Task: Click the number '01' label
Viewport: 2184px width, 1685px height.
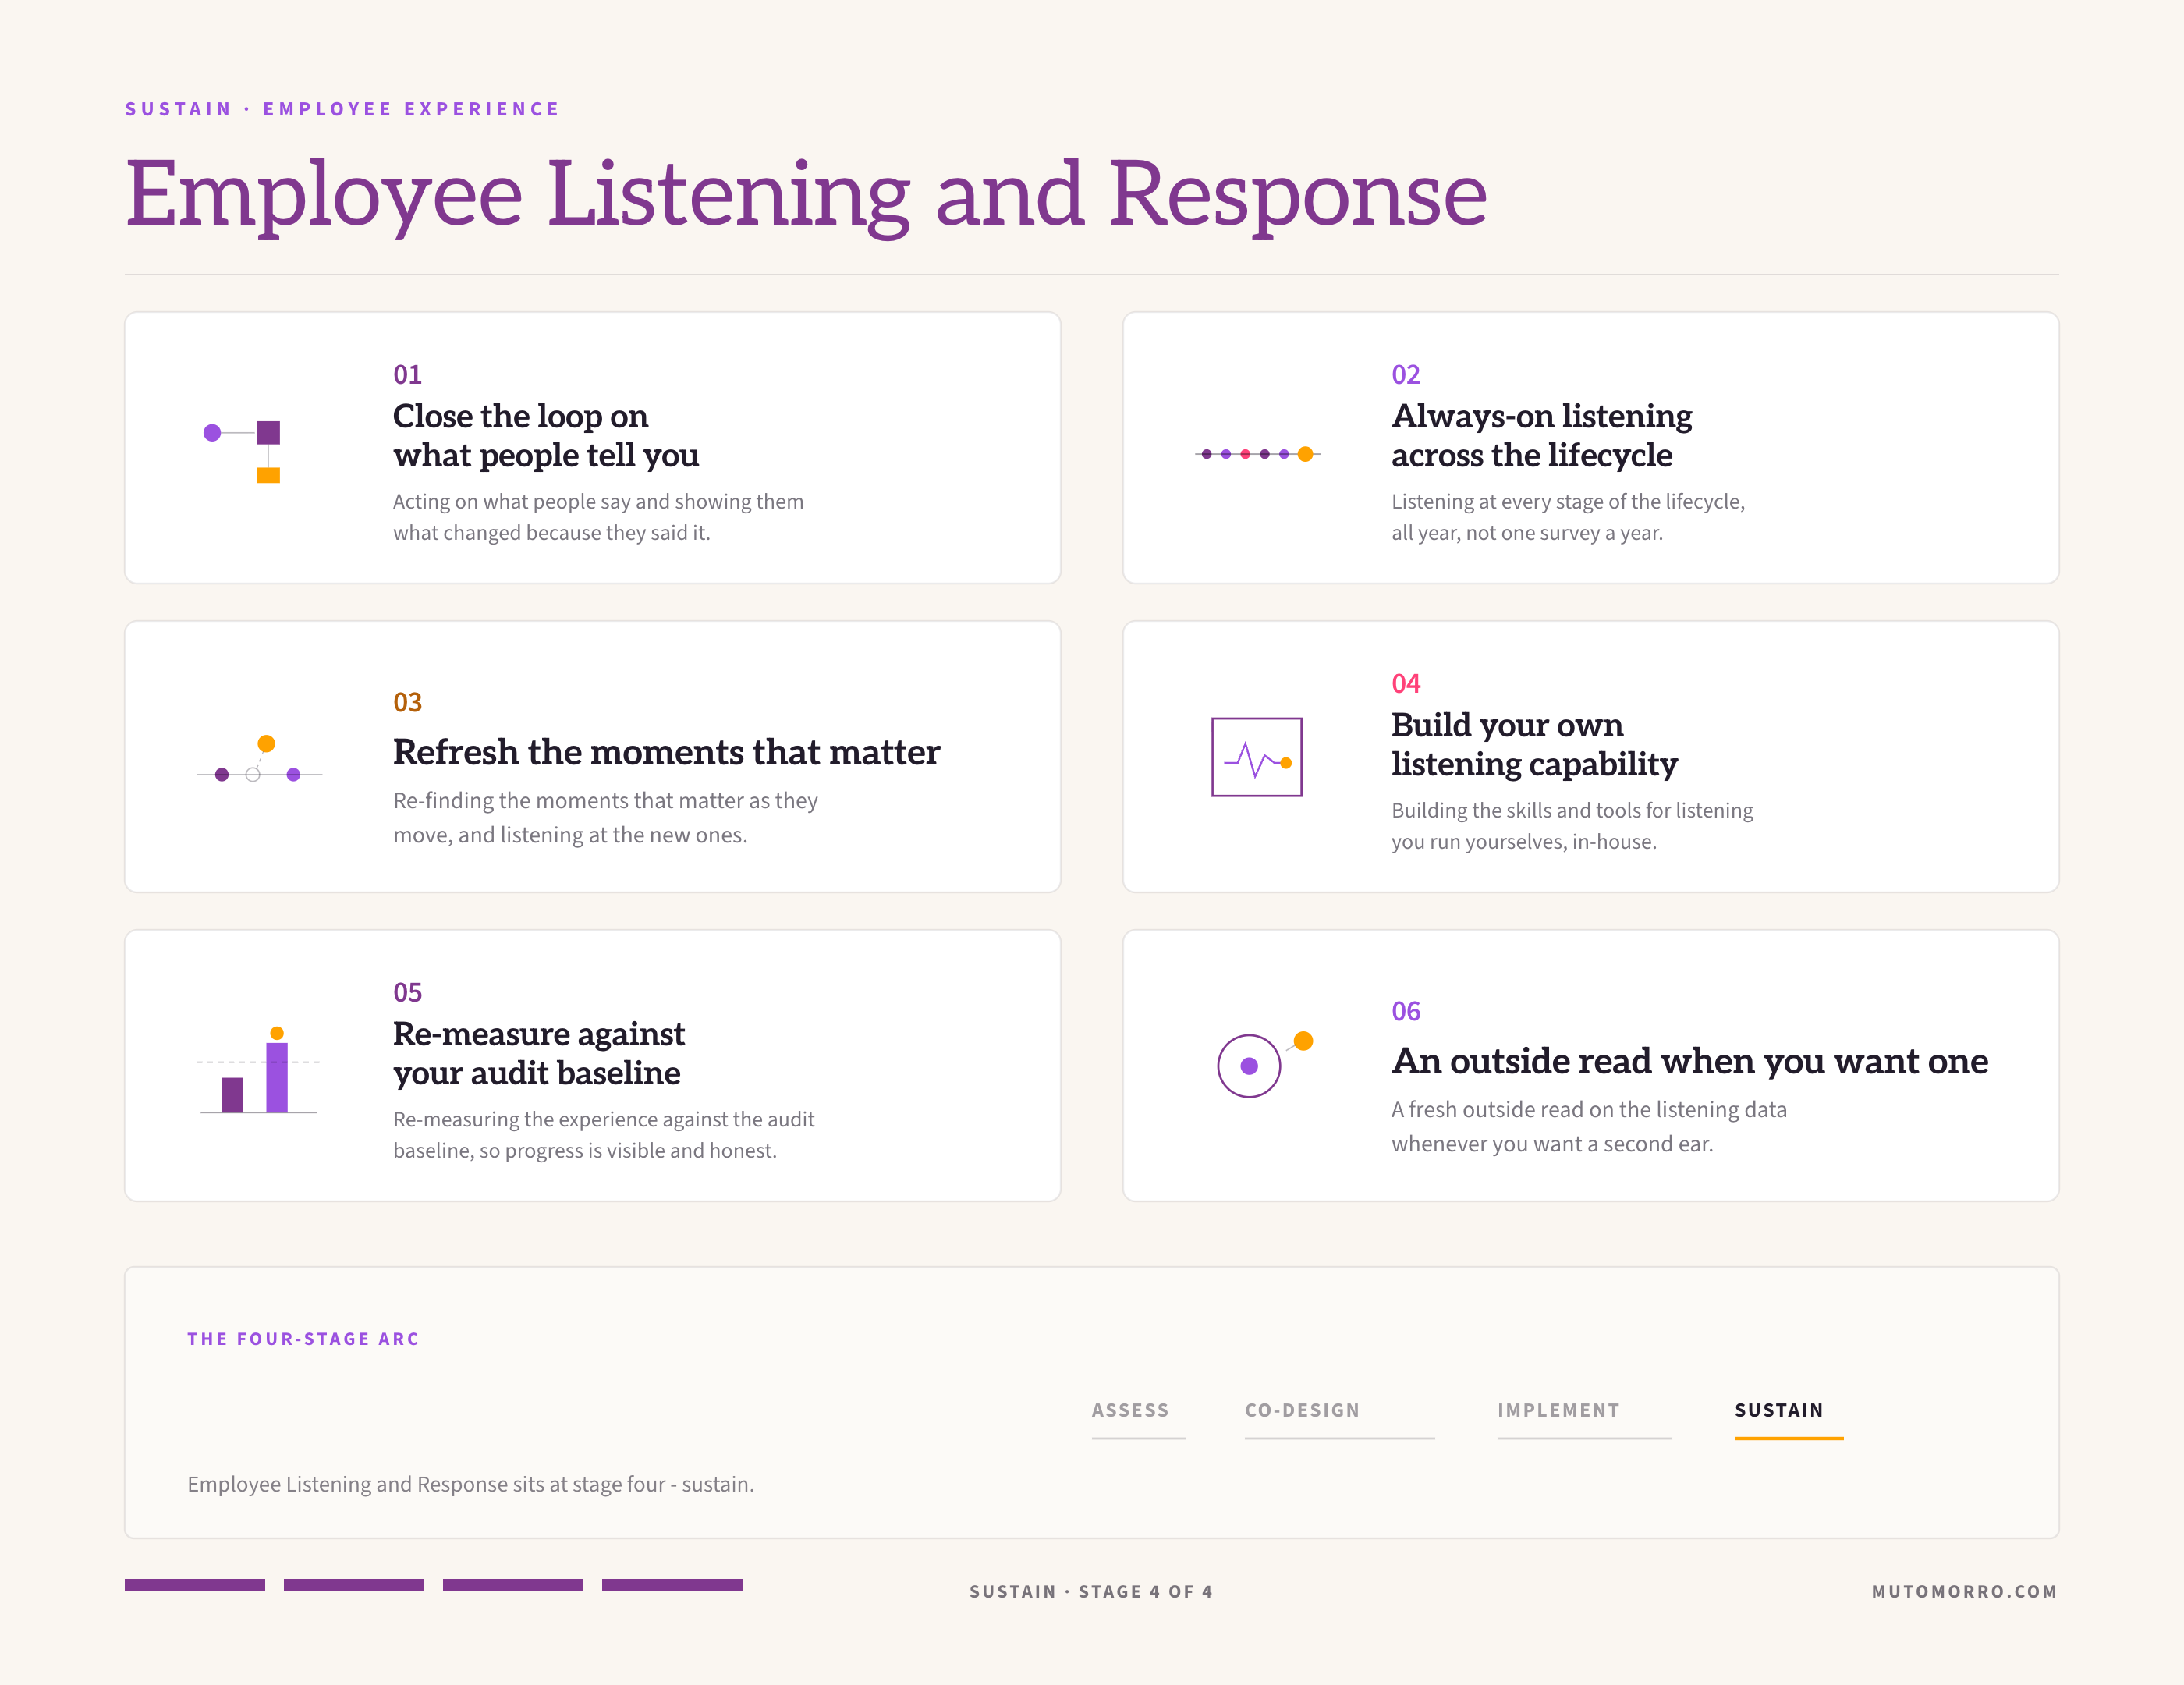Action: tap(407, 375)
